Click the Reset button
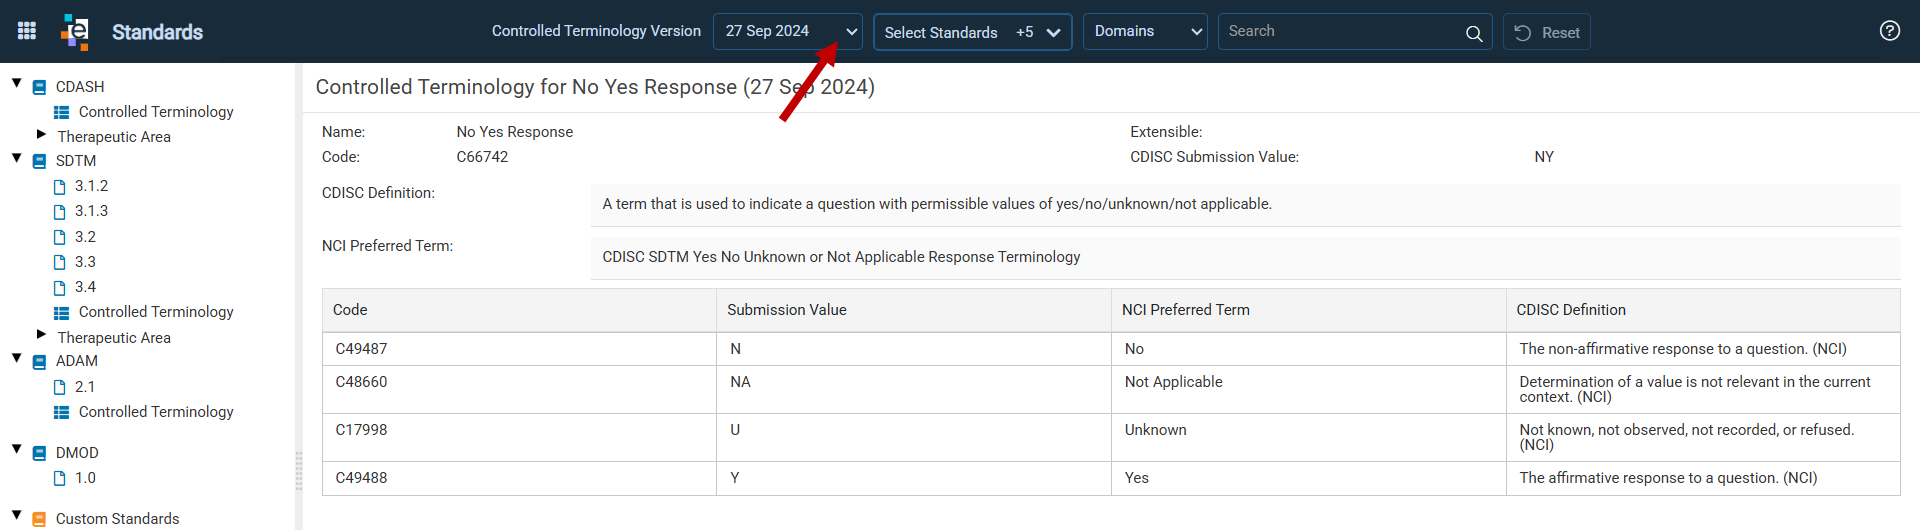The image size is (1920, 530). click(x=1547, y=32)
